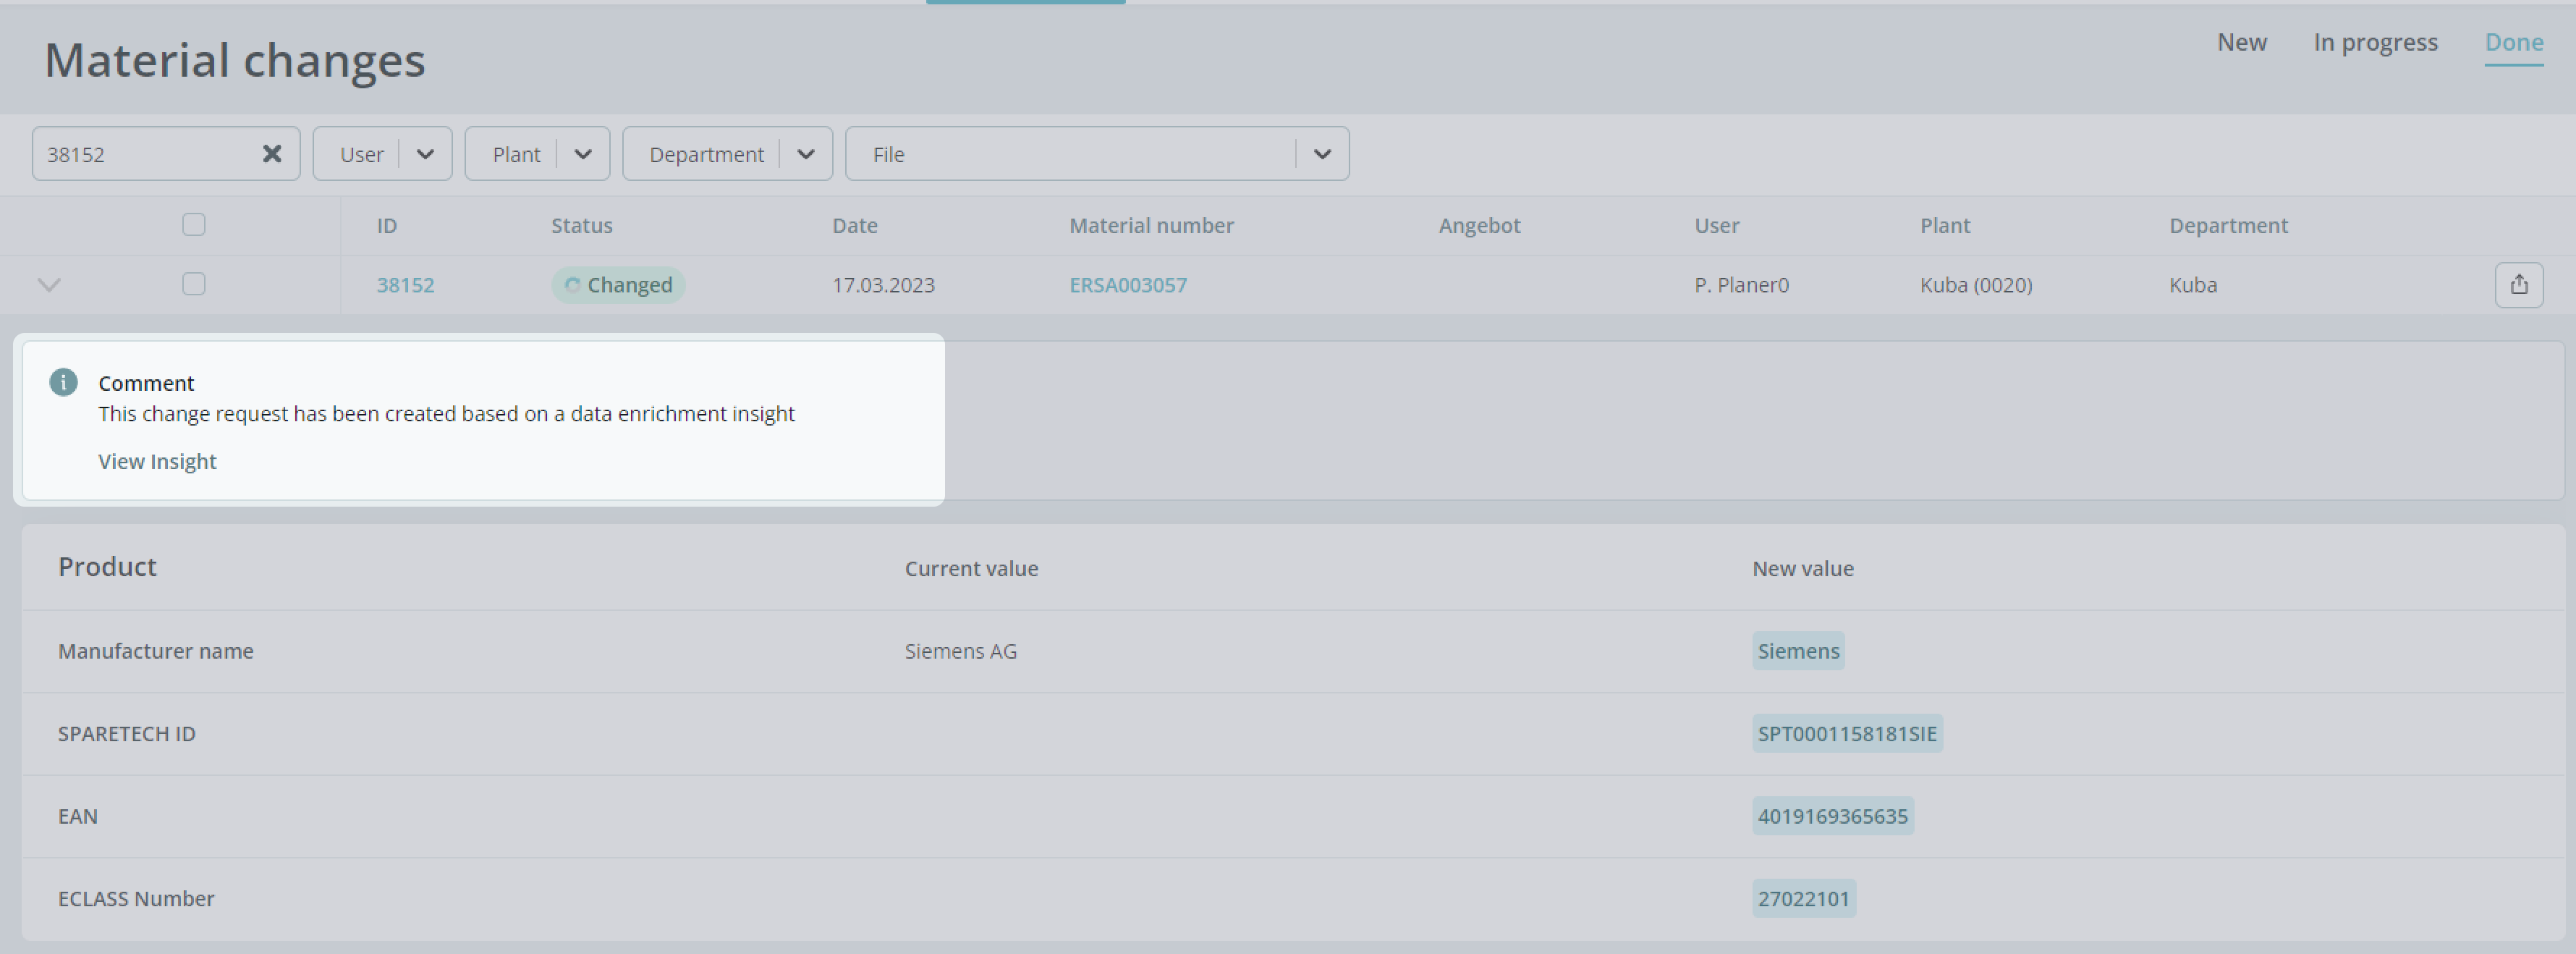Screen dimensions: 2576x954
Task: Switch to the New tab
Action: click(x=2241, y=42)
